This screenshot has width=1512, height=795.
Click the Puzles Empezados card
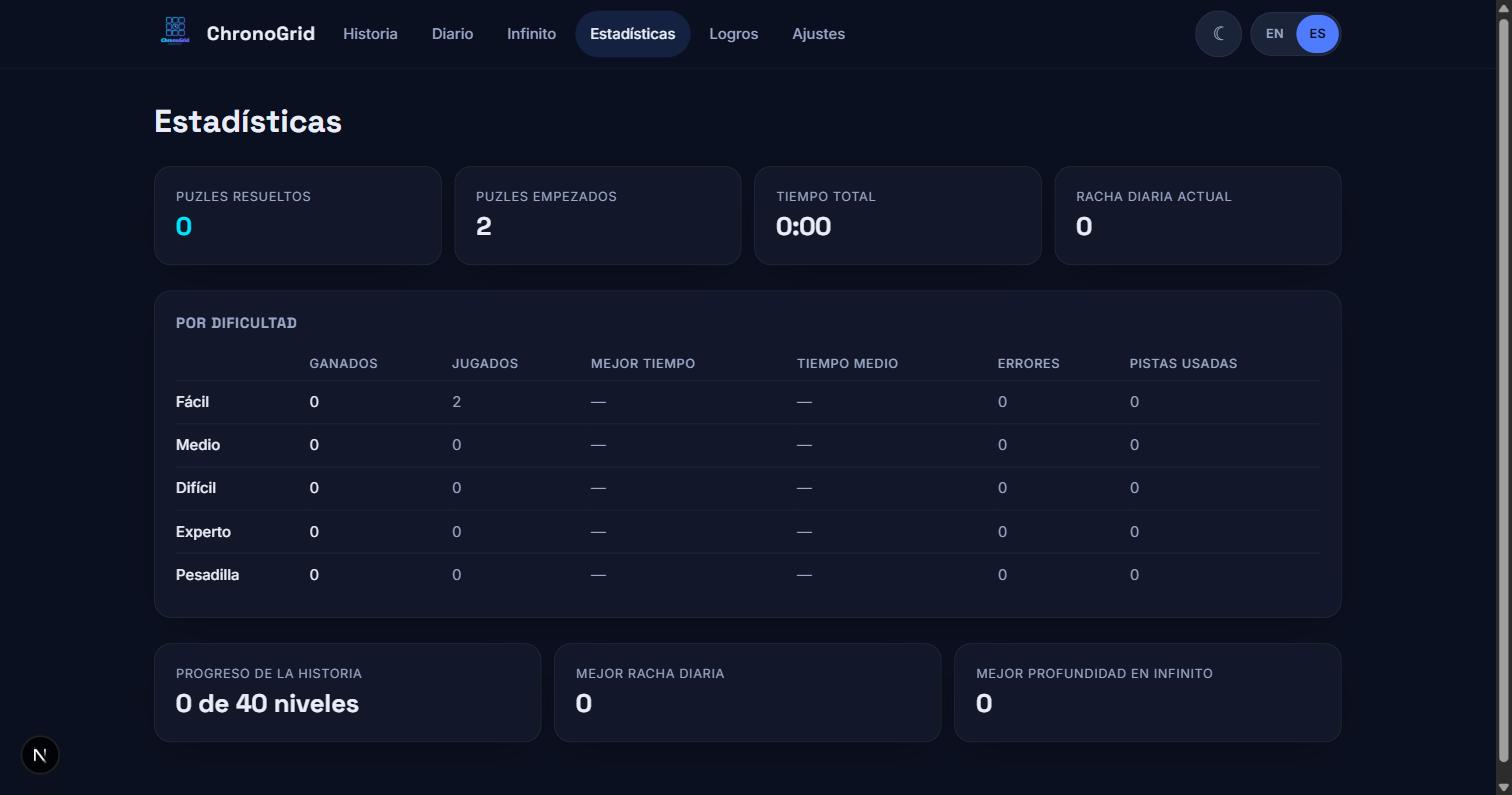coord(598,216)
